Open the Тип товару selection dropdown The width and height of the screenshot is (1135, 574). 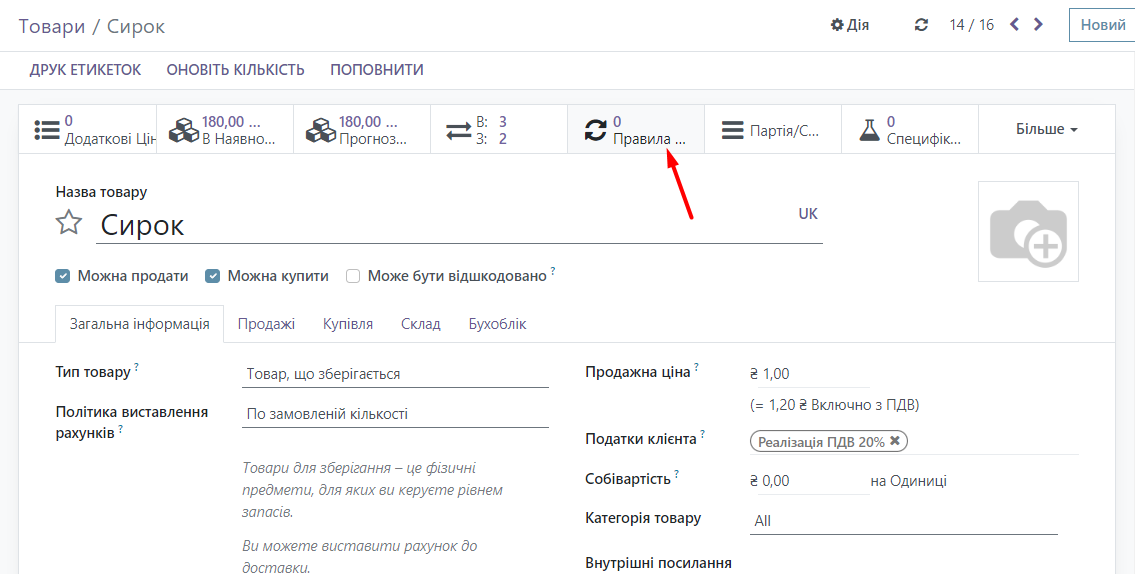[x=396, y=374]
